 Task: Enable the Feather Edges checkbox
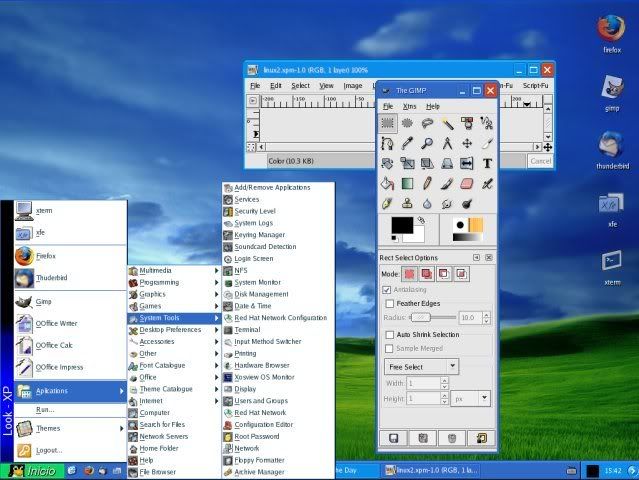coord(390,304)
